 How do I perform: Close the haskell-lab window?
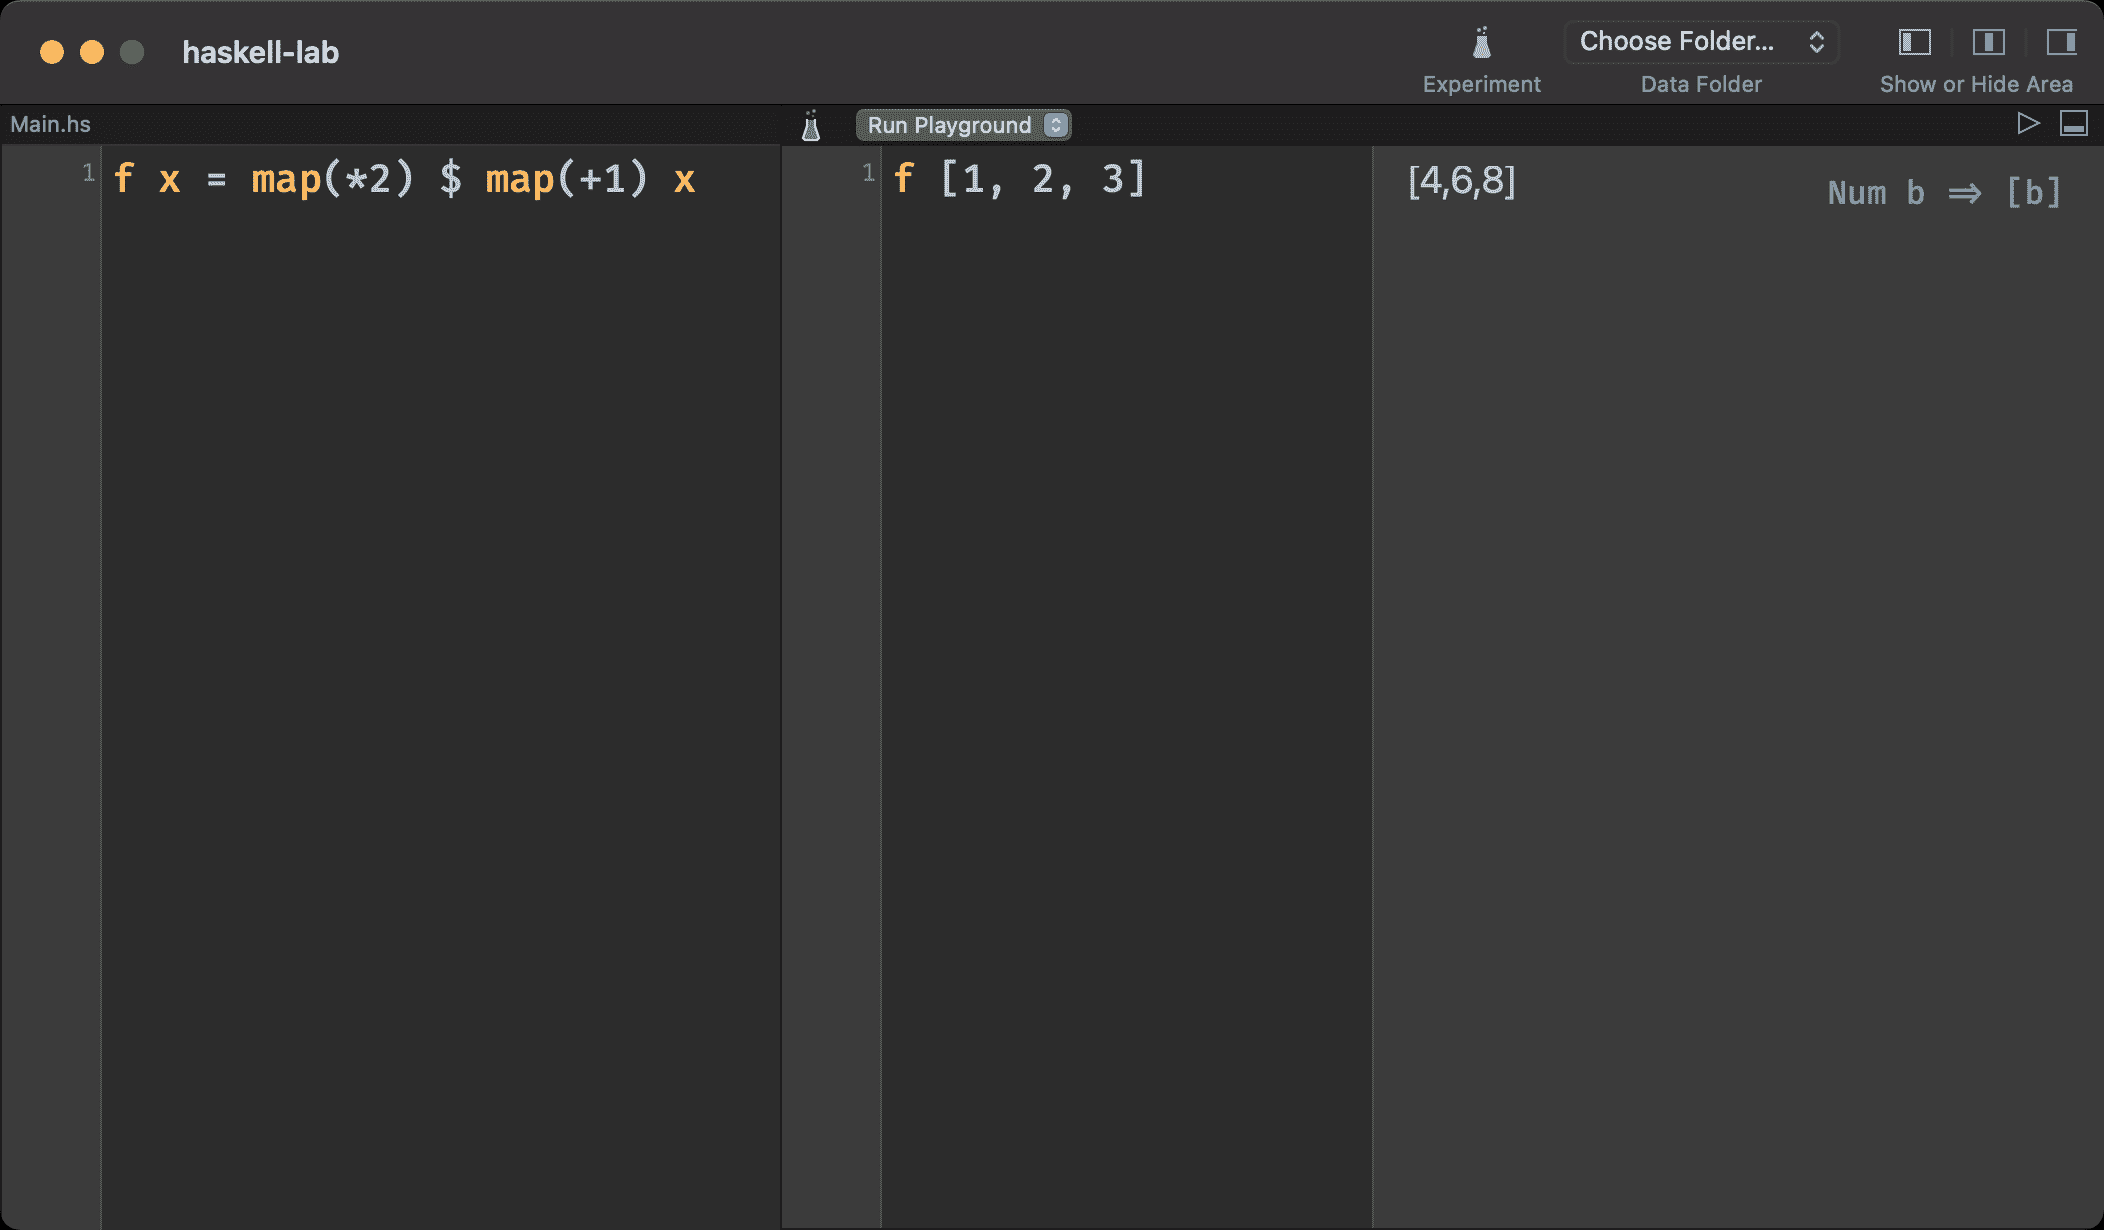tap(52, 52)
